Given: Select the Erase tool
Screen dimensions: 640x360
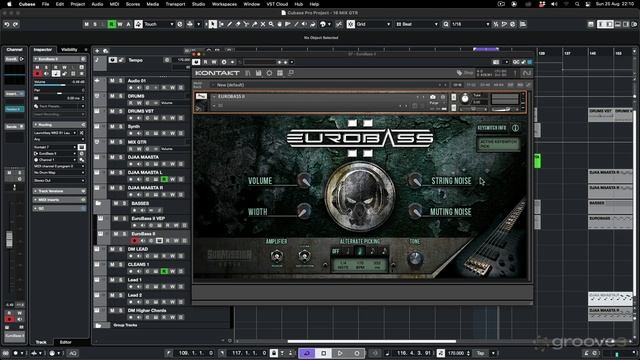Looking at the screenshot, I should (x=238, y=24).
